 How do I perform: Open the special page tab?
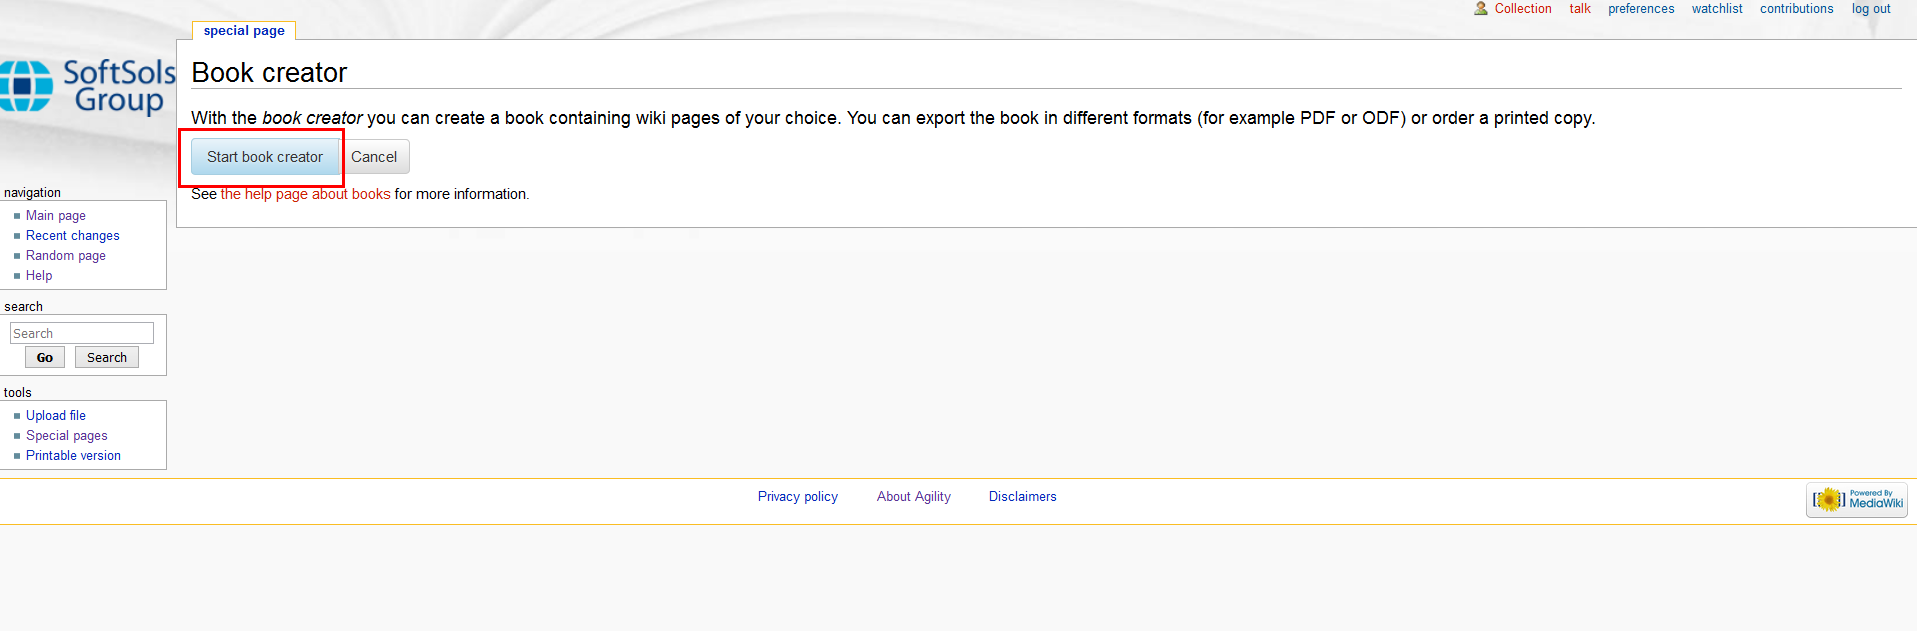(244, 31)
